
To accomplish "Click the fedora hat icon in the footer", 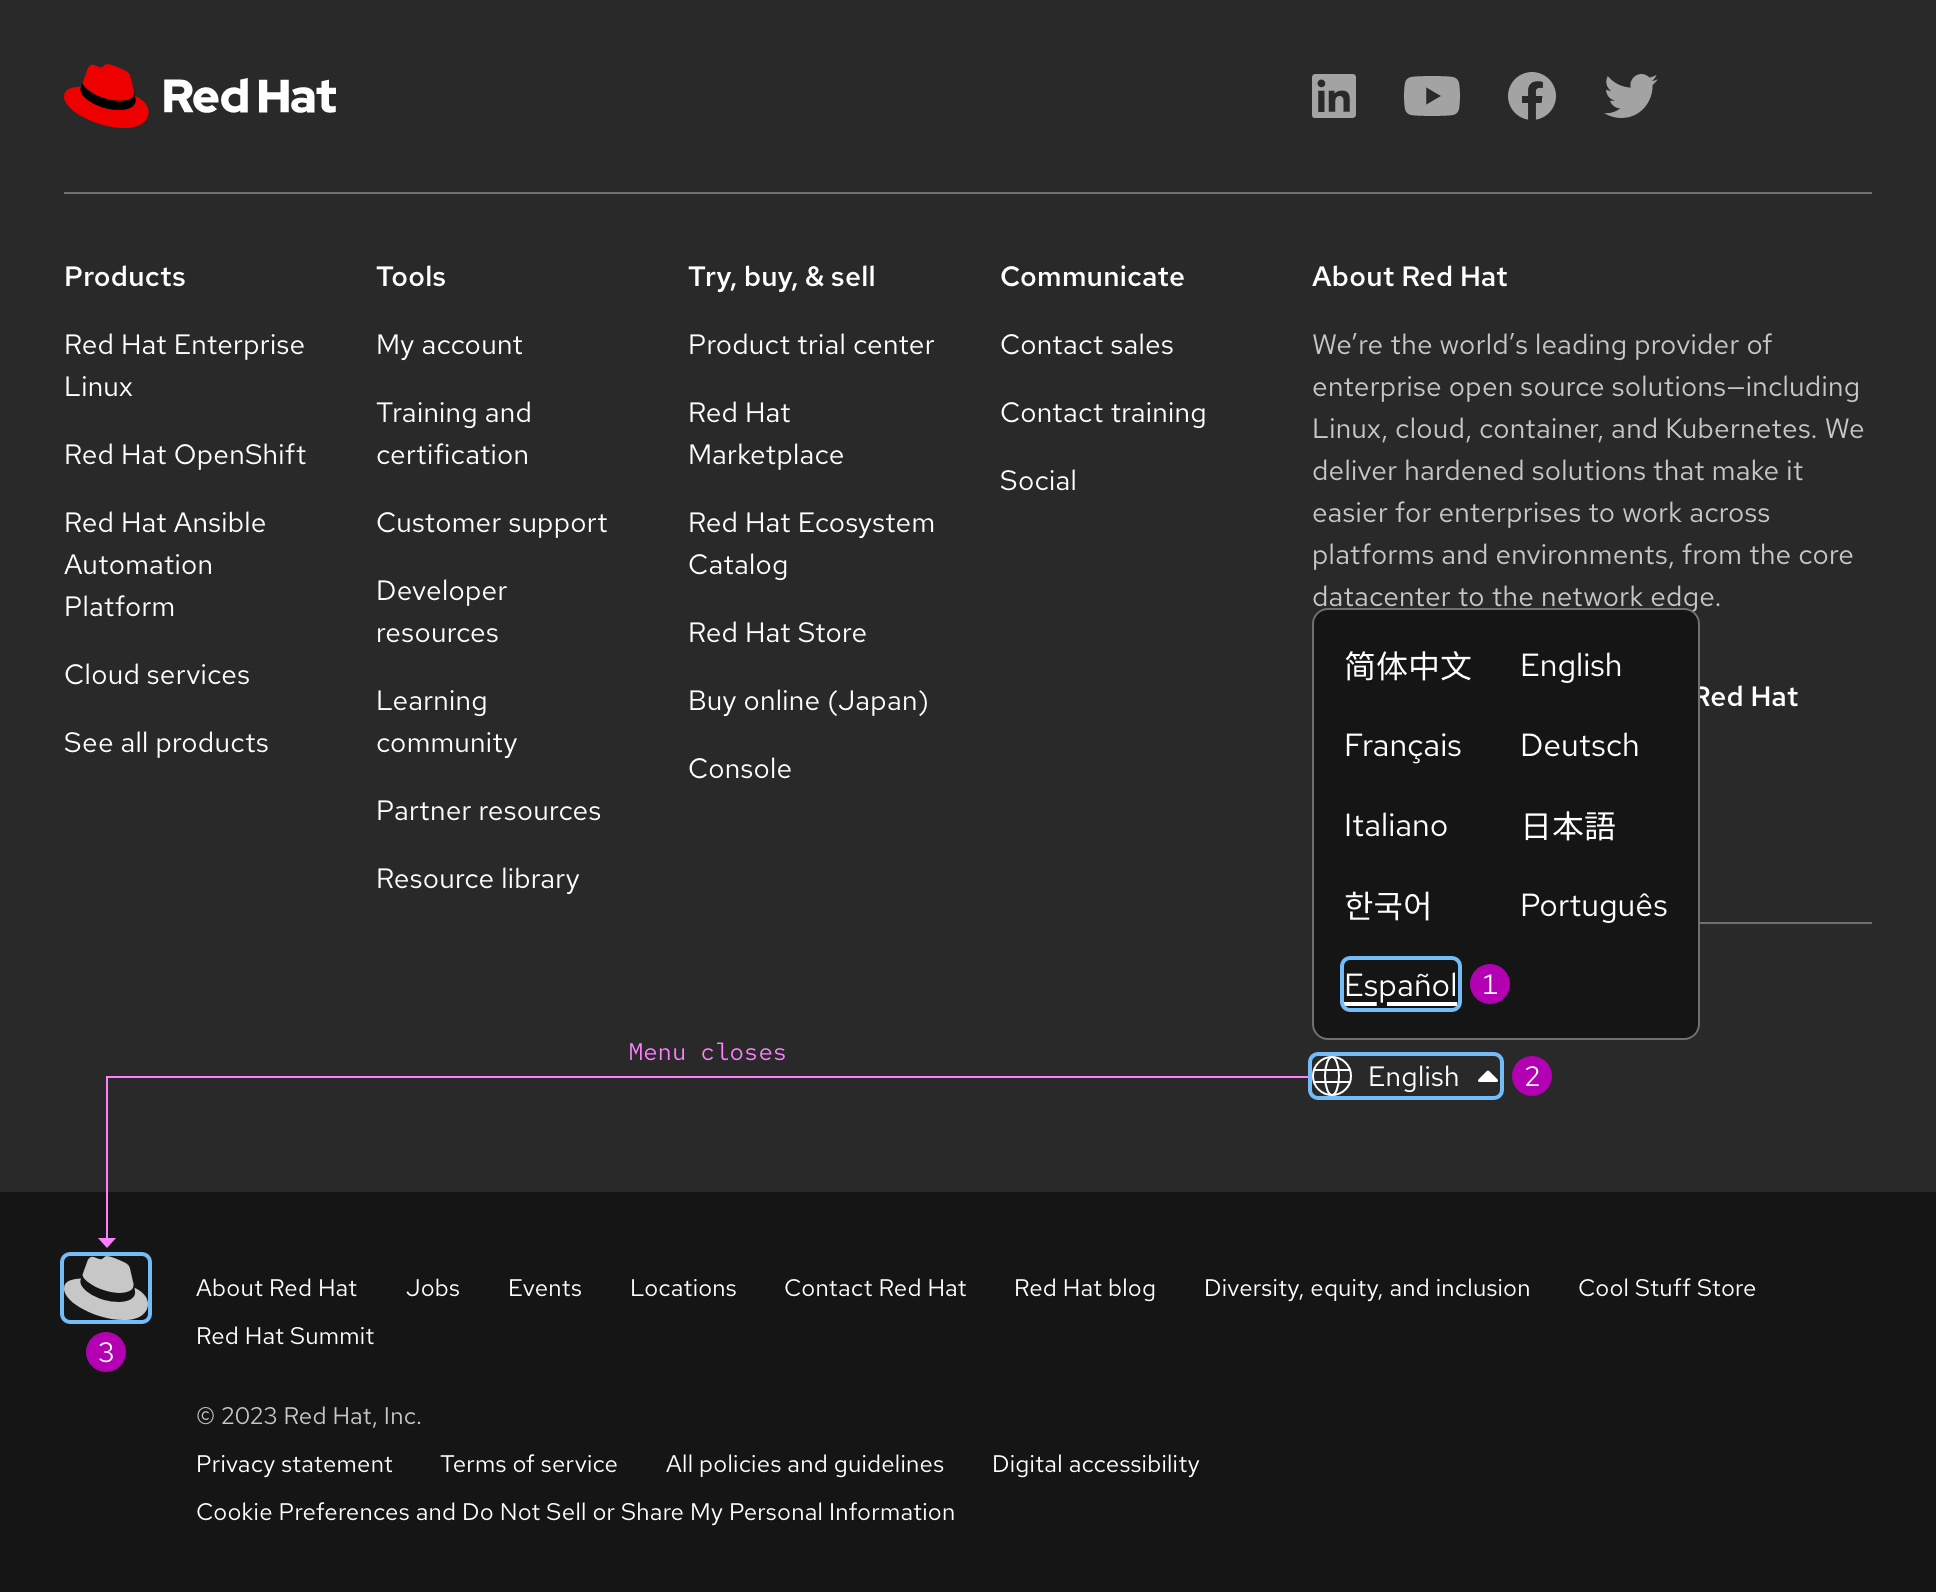I will pyautogui.click(x=106, y=1286).
